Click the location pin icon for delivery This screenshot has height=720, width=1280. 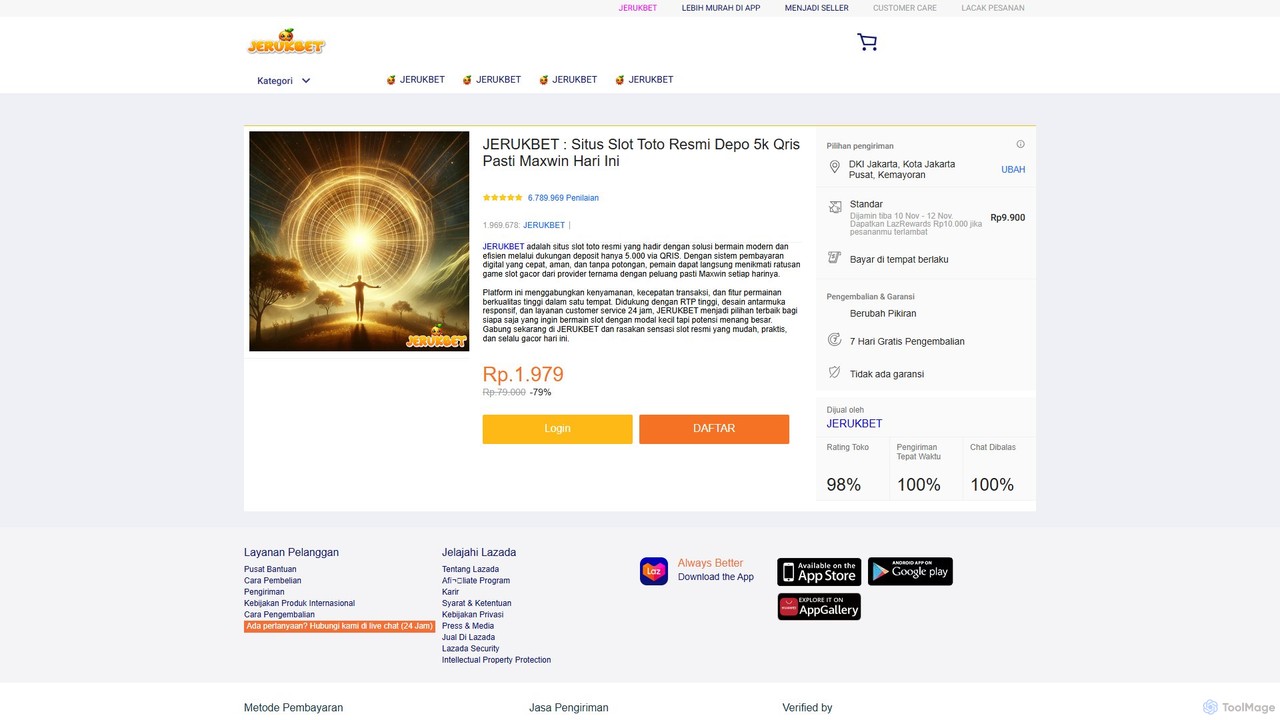835,168
